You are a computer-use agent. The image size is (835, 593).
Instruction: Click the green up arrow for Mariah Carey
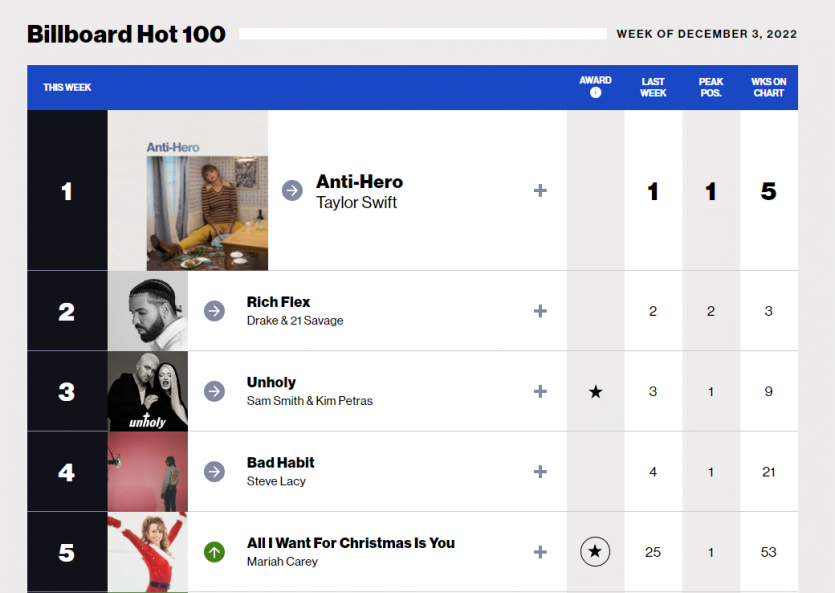click(x=214, y=552)
